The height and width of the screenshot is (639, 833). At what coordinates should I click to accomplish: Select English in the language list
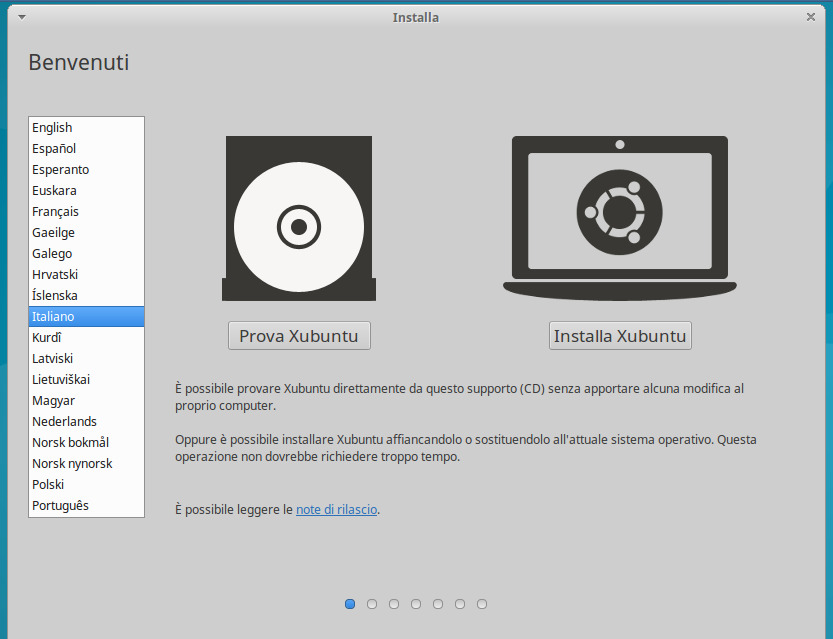[86, 127]
